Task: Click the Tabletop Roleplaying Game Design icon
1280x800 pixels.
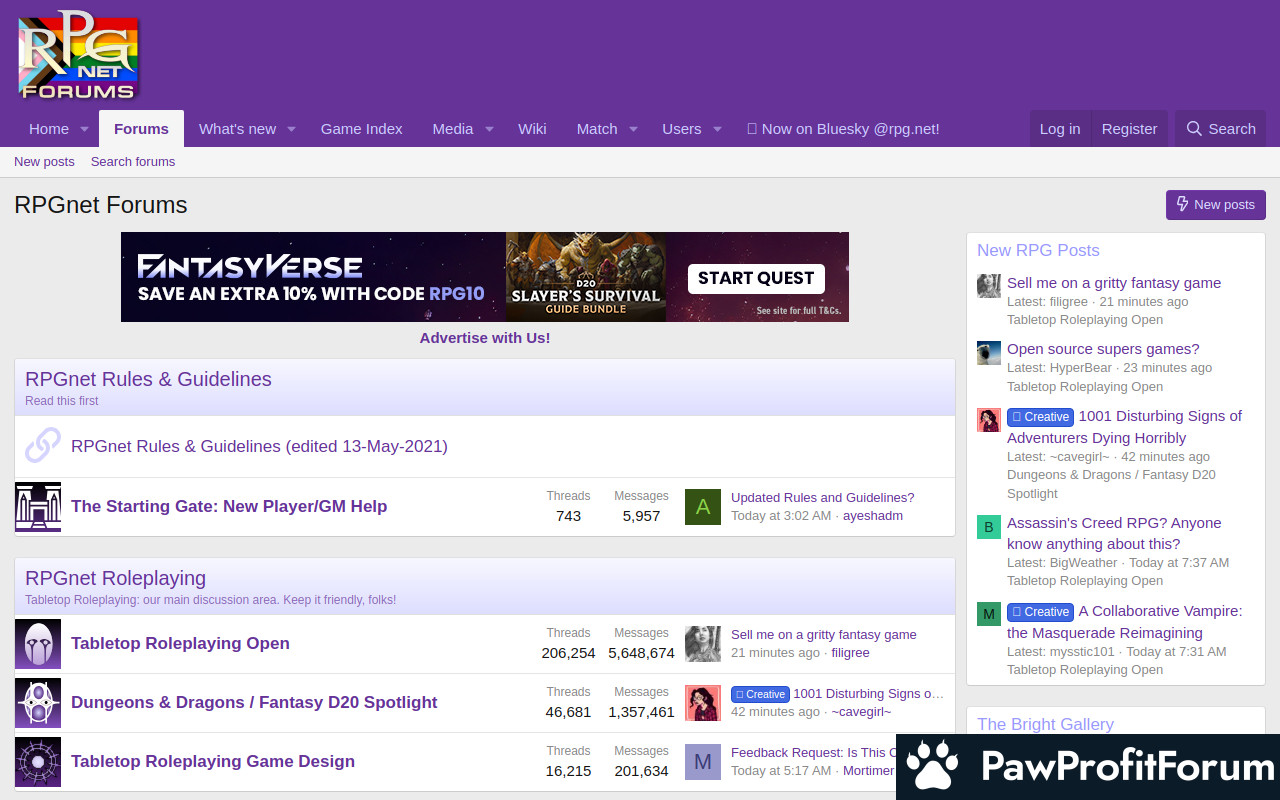Action: (x=38, y=762)
